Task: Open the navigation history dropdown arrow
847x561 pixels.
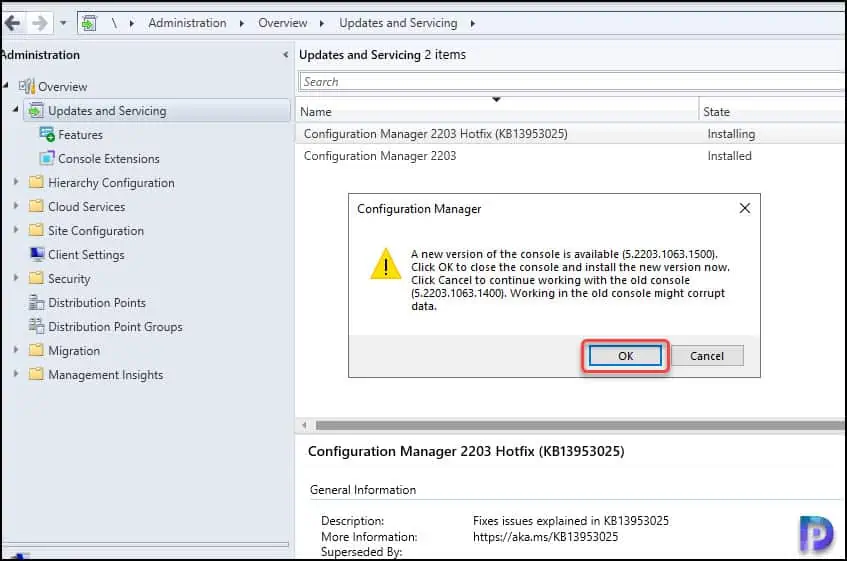Action: click(63, 23)
